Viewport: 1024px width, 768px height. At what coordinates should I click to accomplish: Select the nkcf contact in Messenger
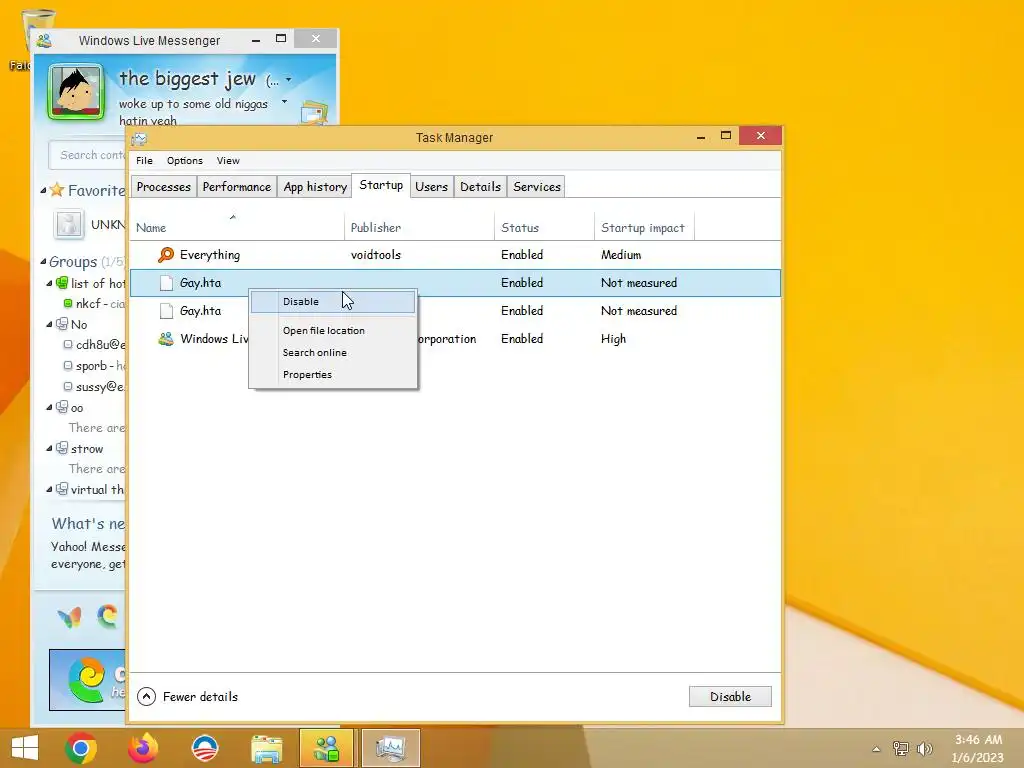(93, 304)
